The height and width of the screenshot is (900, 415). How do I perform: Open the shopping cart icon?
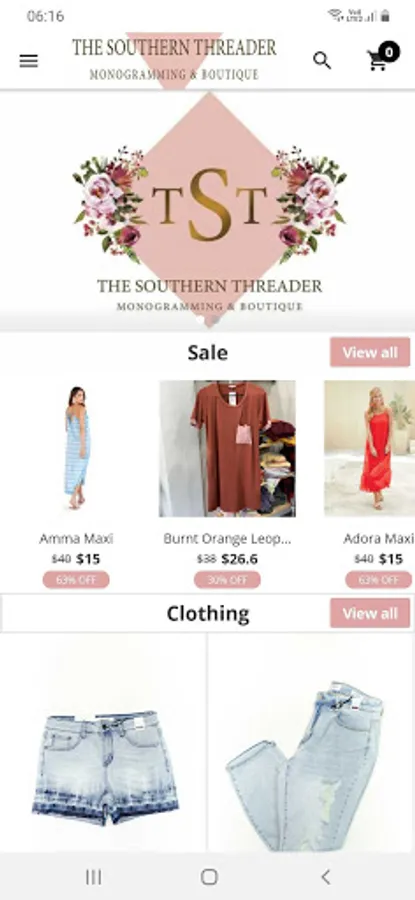pos(377,61)
